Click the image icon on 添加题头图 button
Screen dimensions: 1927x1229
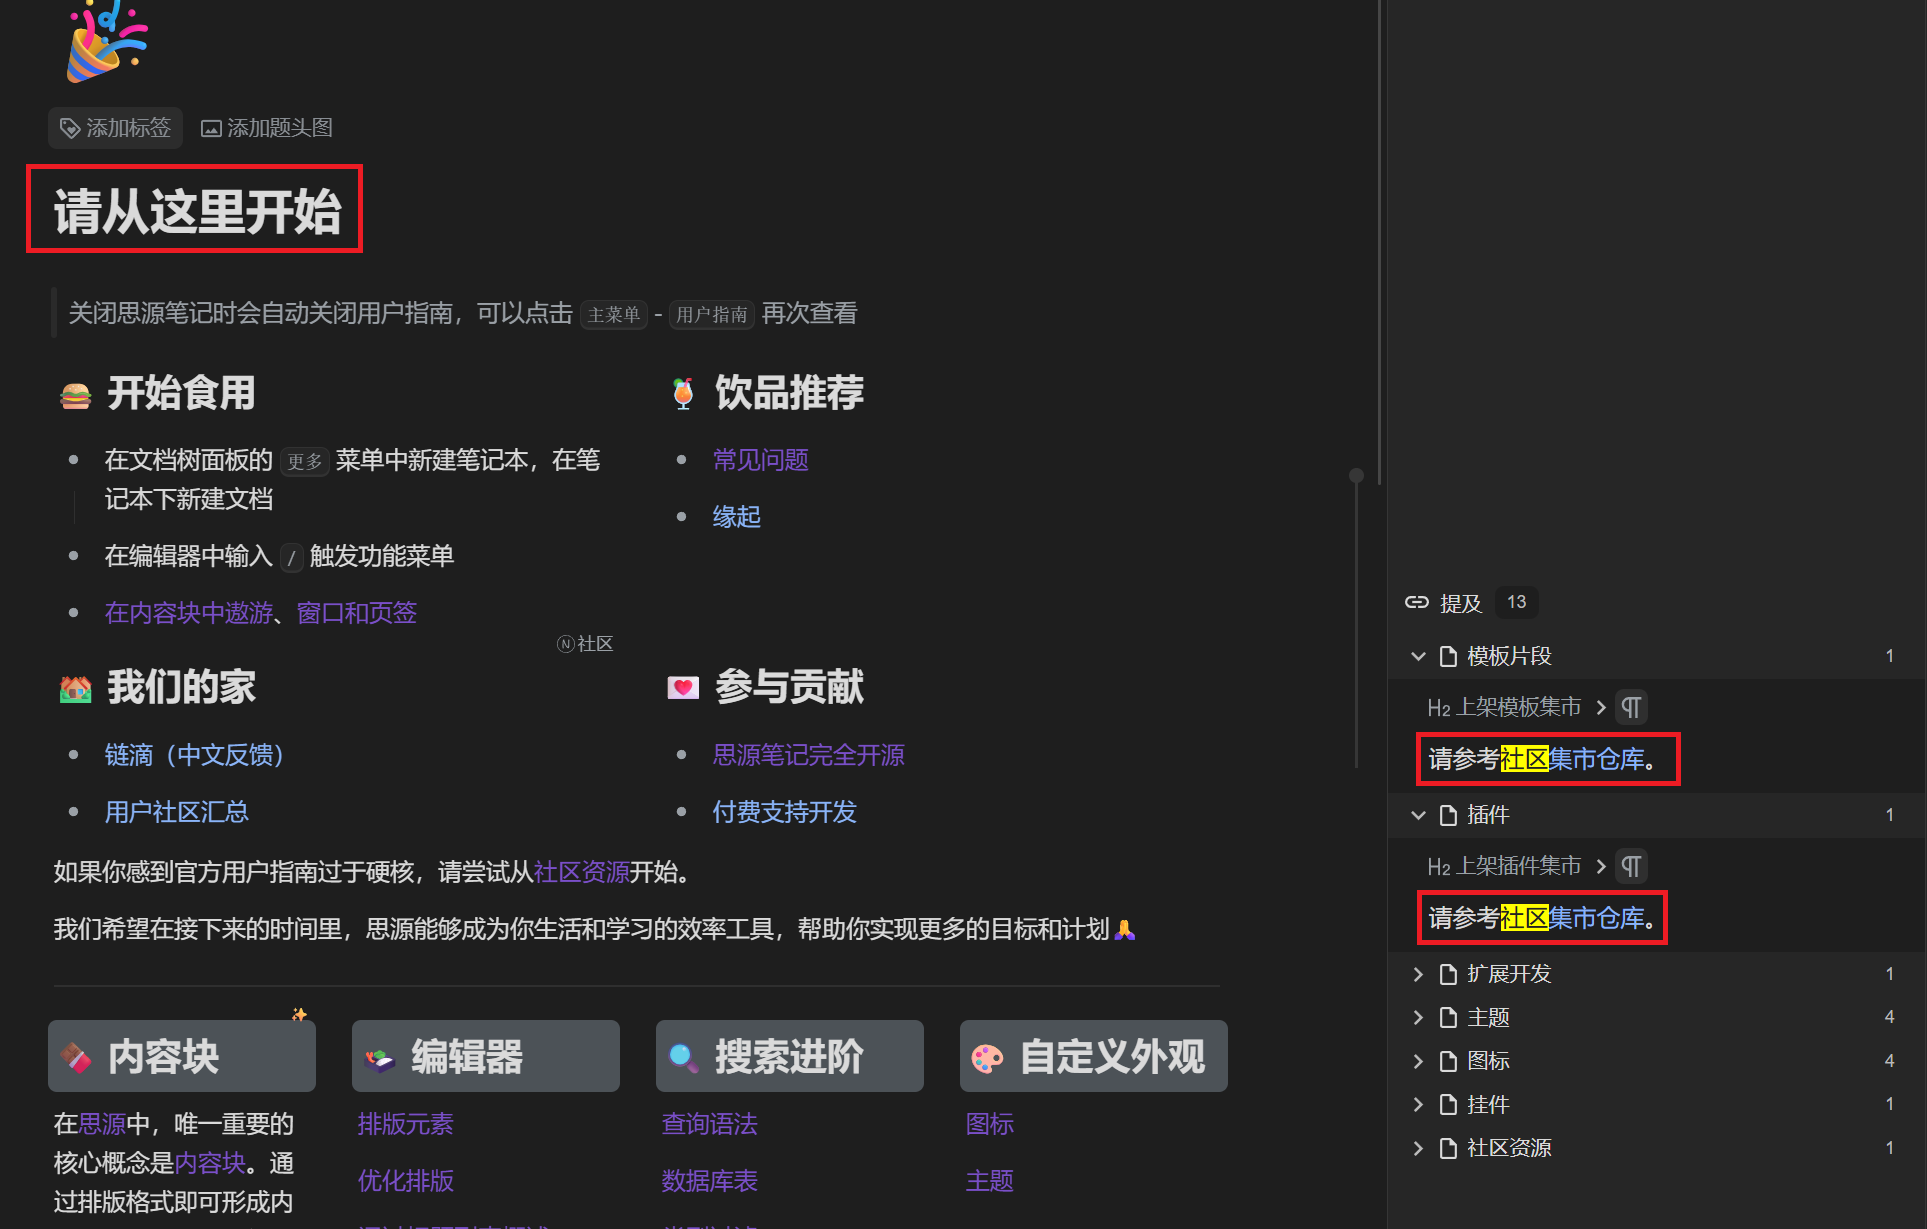tap(211, 128)
